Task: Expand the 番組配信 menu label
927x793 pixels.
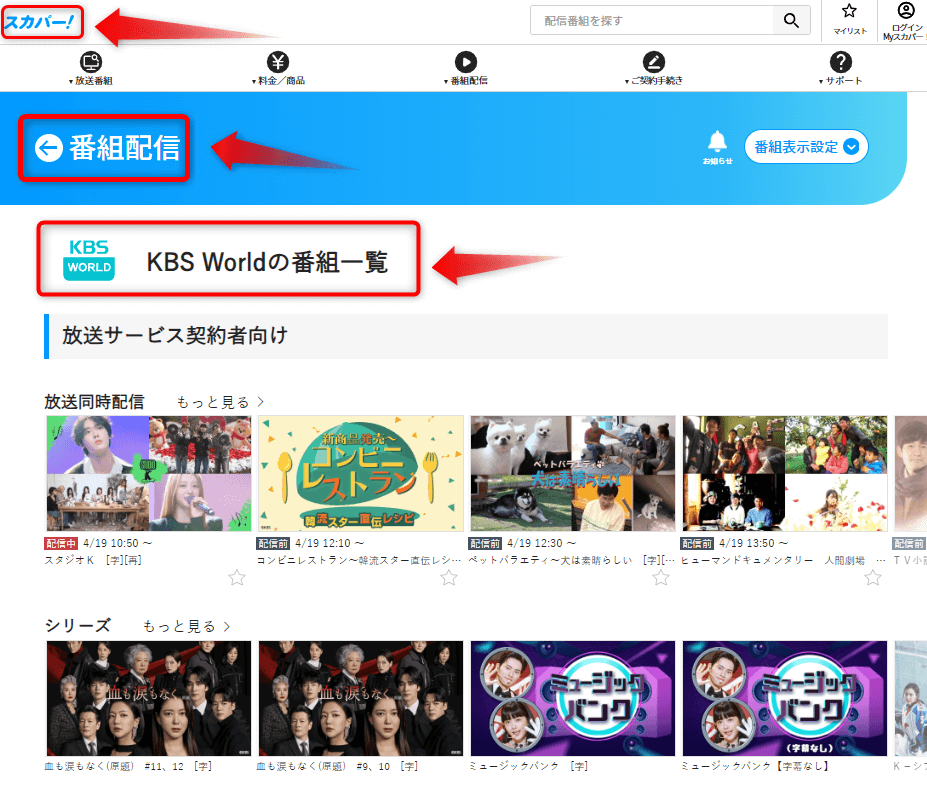Action: pyautogui.click(x=466, y=81)
